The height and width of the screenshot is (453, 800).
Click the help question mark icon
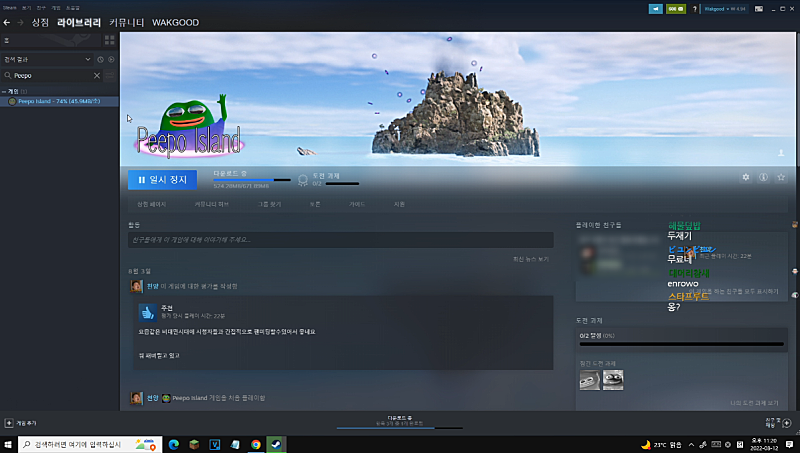click(694, 9)
